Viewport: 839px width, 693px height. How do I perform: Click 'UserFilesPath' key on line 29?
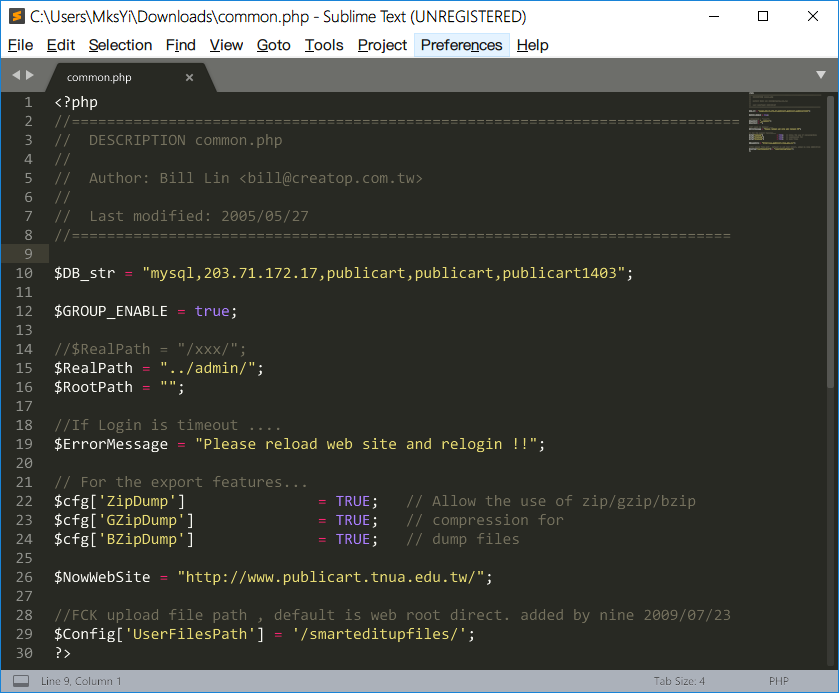(x=190, y=634)
